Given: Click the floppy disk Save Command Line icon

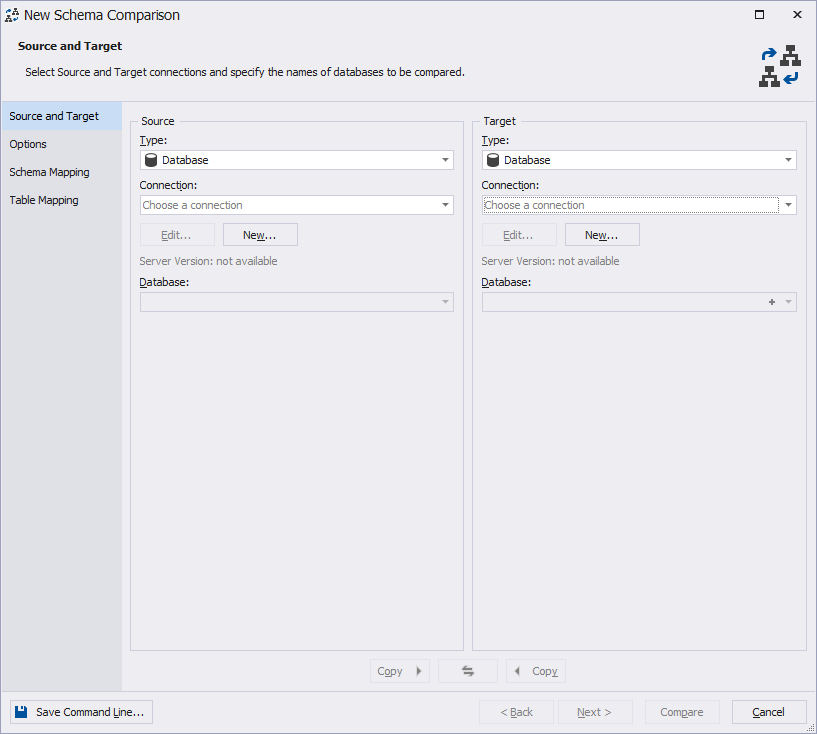Looking at the screenshot, I should point(21,712).
